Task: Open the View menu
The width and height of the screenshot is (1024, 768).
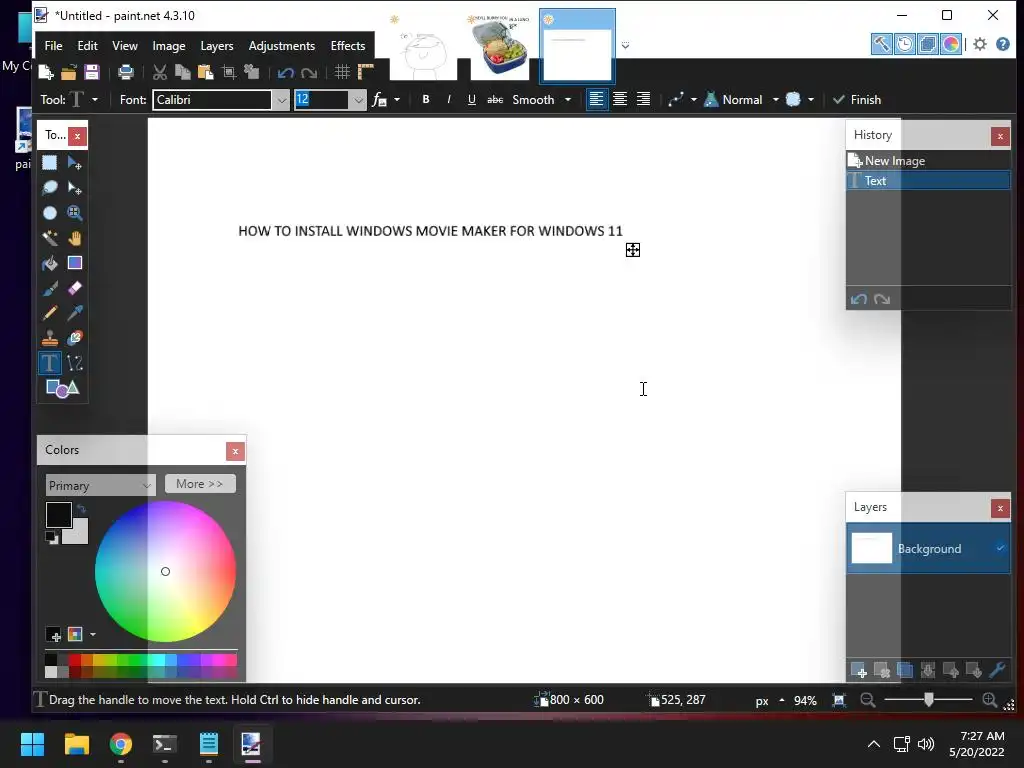Action: click(x=125, y=46)
